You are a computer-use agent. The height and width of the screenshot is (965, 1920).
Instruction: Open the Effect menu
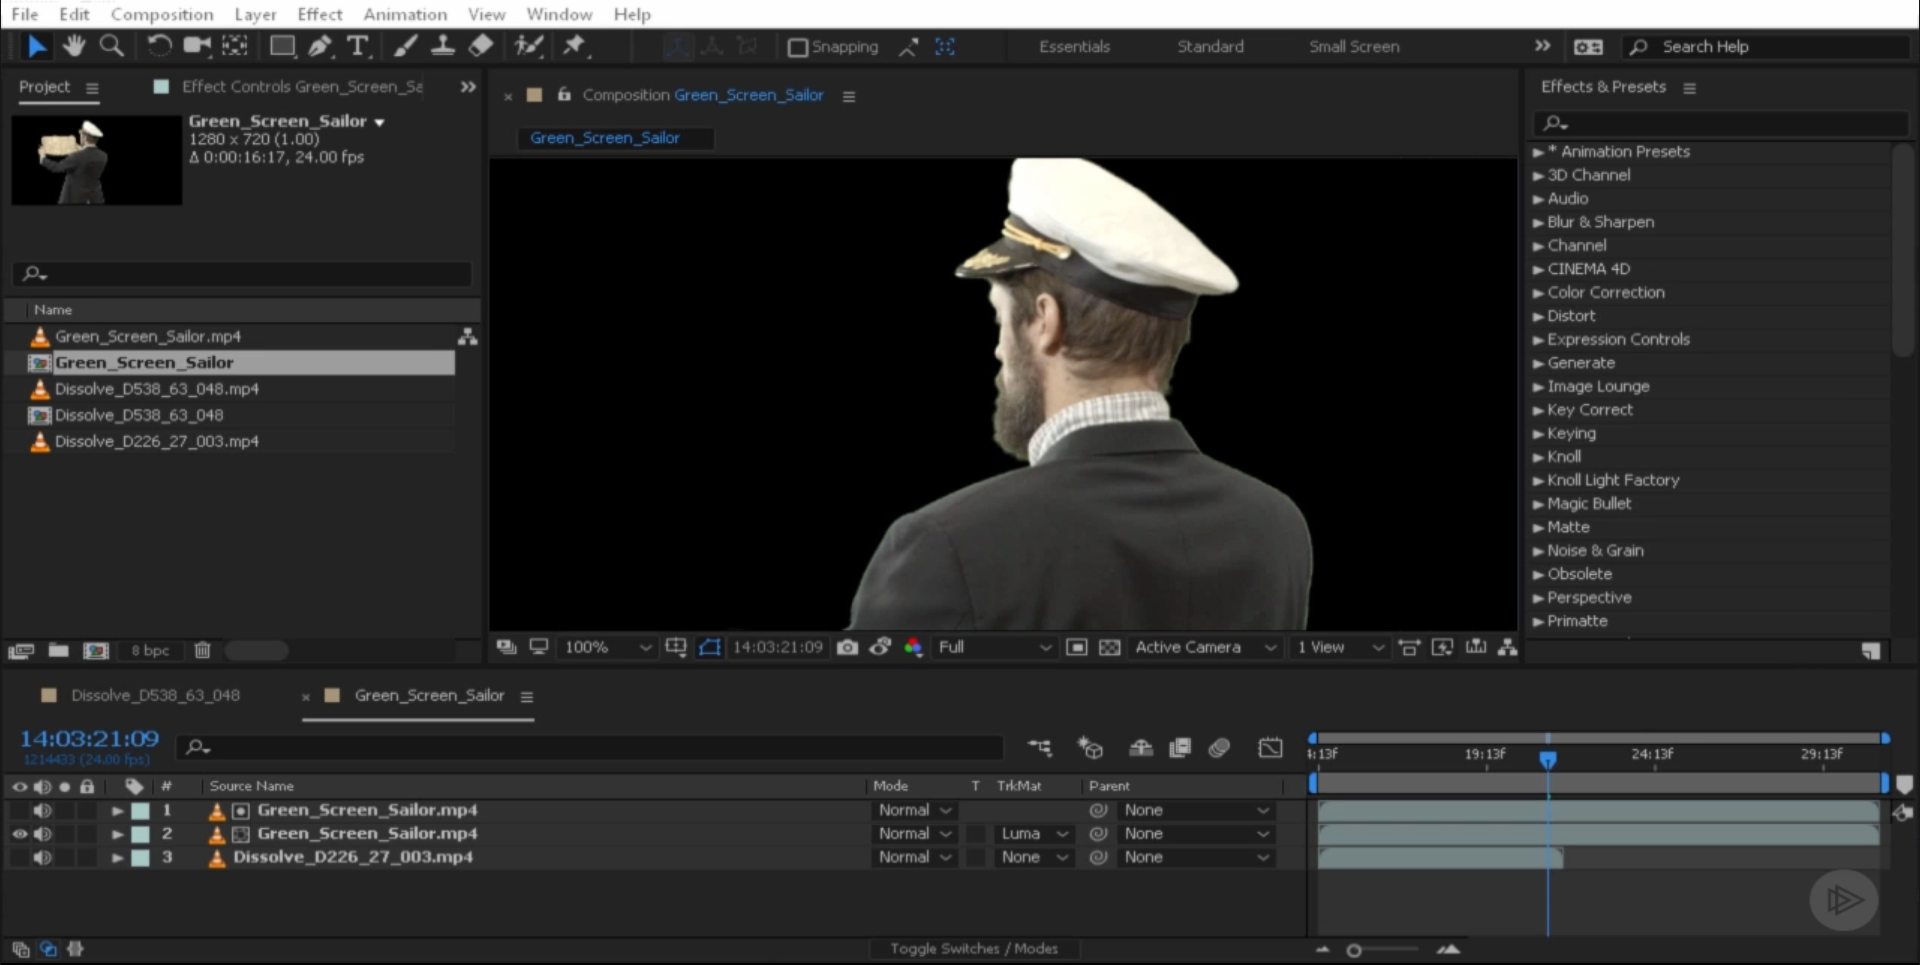click(x=320, y=14)
